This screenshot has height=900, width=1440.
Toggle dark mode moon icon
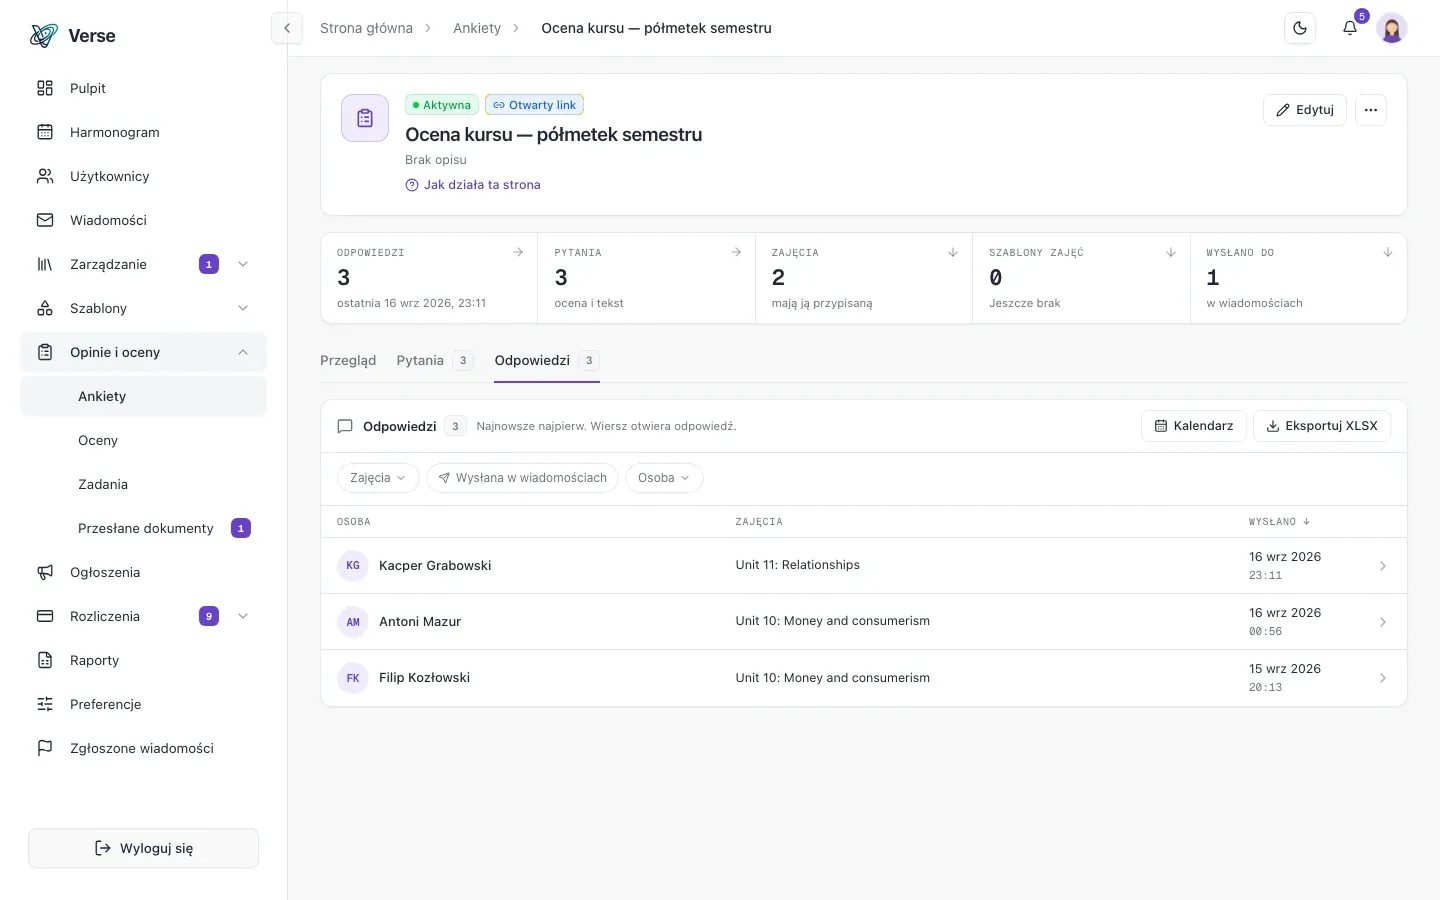pyautogui.click(x=1300, y=28)
